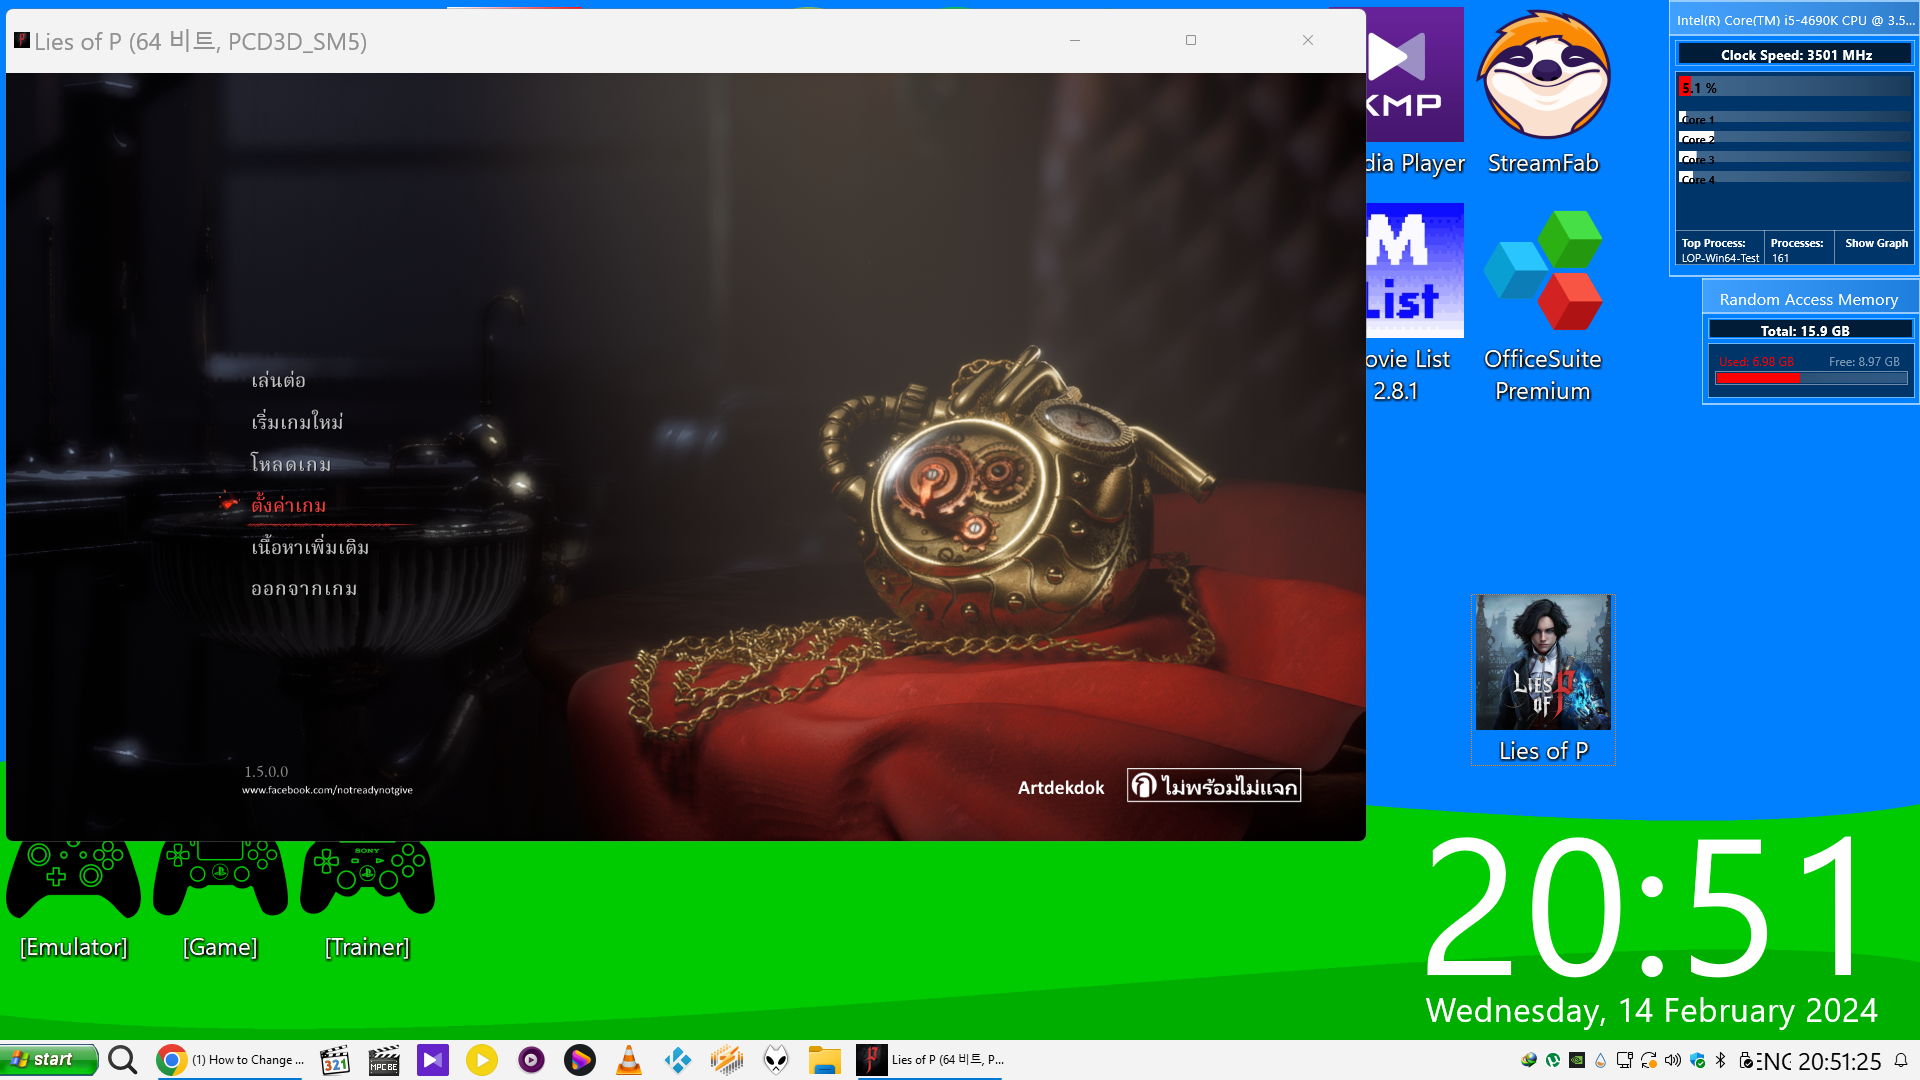Launch KMPlayer purple icon on the taskbar
1920x1080 pixels.
(433, 1060)
